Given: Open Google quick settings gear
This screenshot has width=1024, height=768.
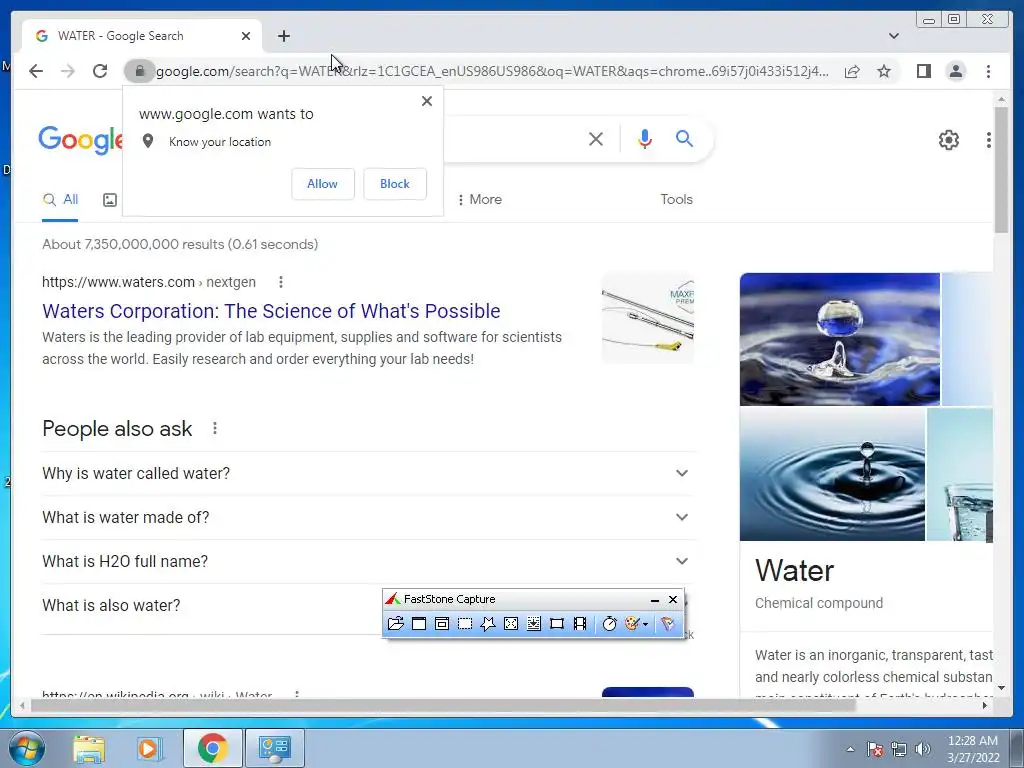Looking at the screenshot, I should tap(948, 140).
